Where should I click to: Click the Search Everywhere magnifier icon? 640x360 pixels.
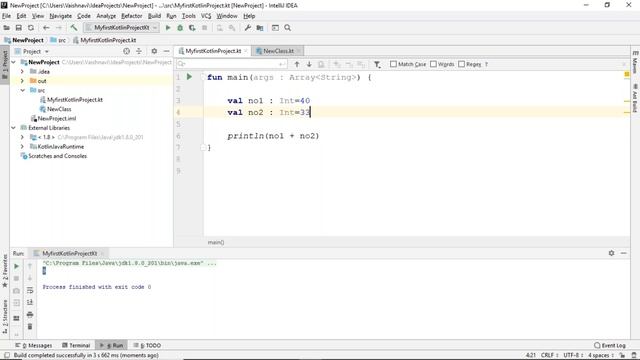[288, 28]
